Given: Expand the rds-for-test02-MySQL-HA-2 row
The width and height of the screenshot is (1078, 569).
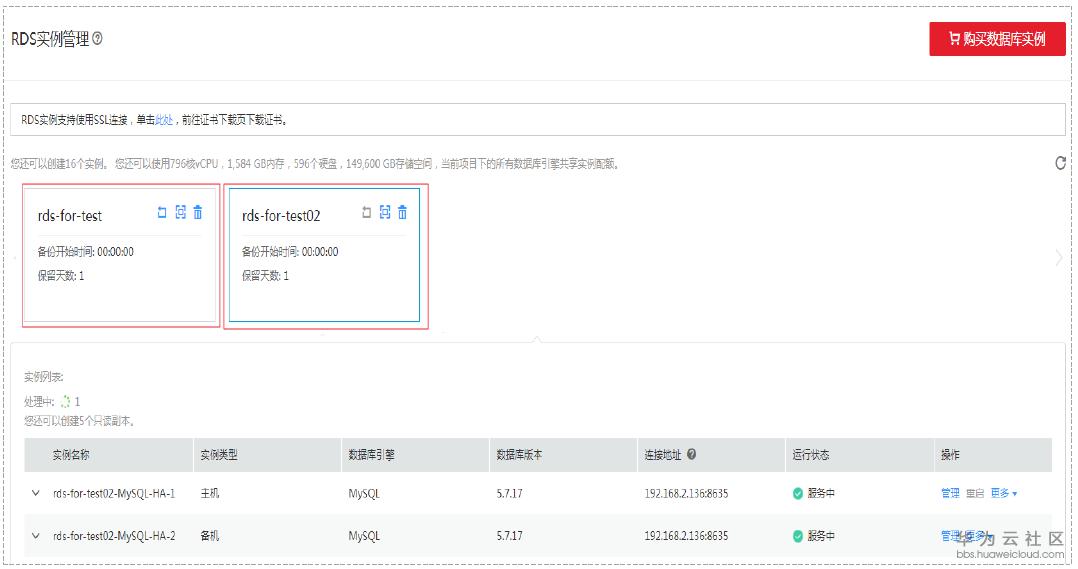Looking at the screenshot, I should (36, 535).
